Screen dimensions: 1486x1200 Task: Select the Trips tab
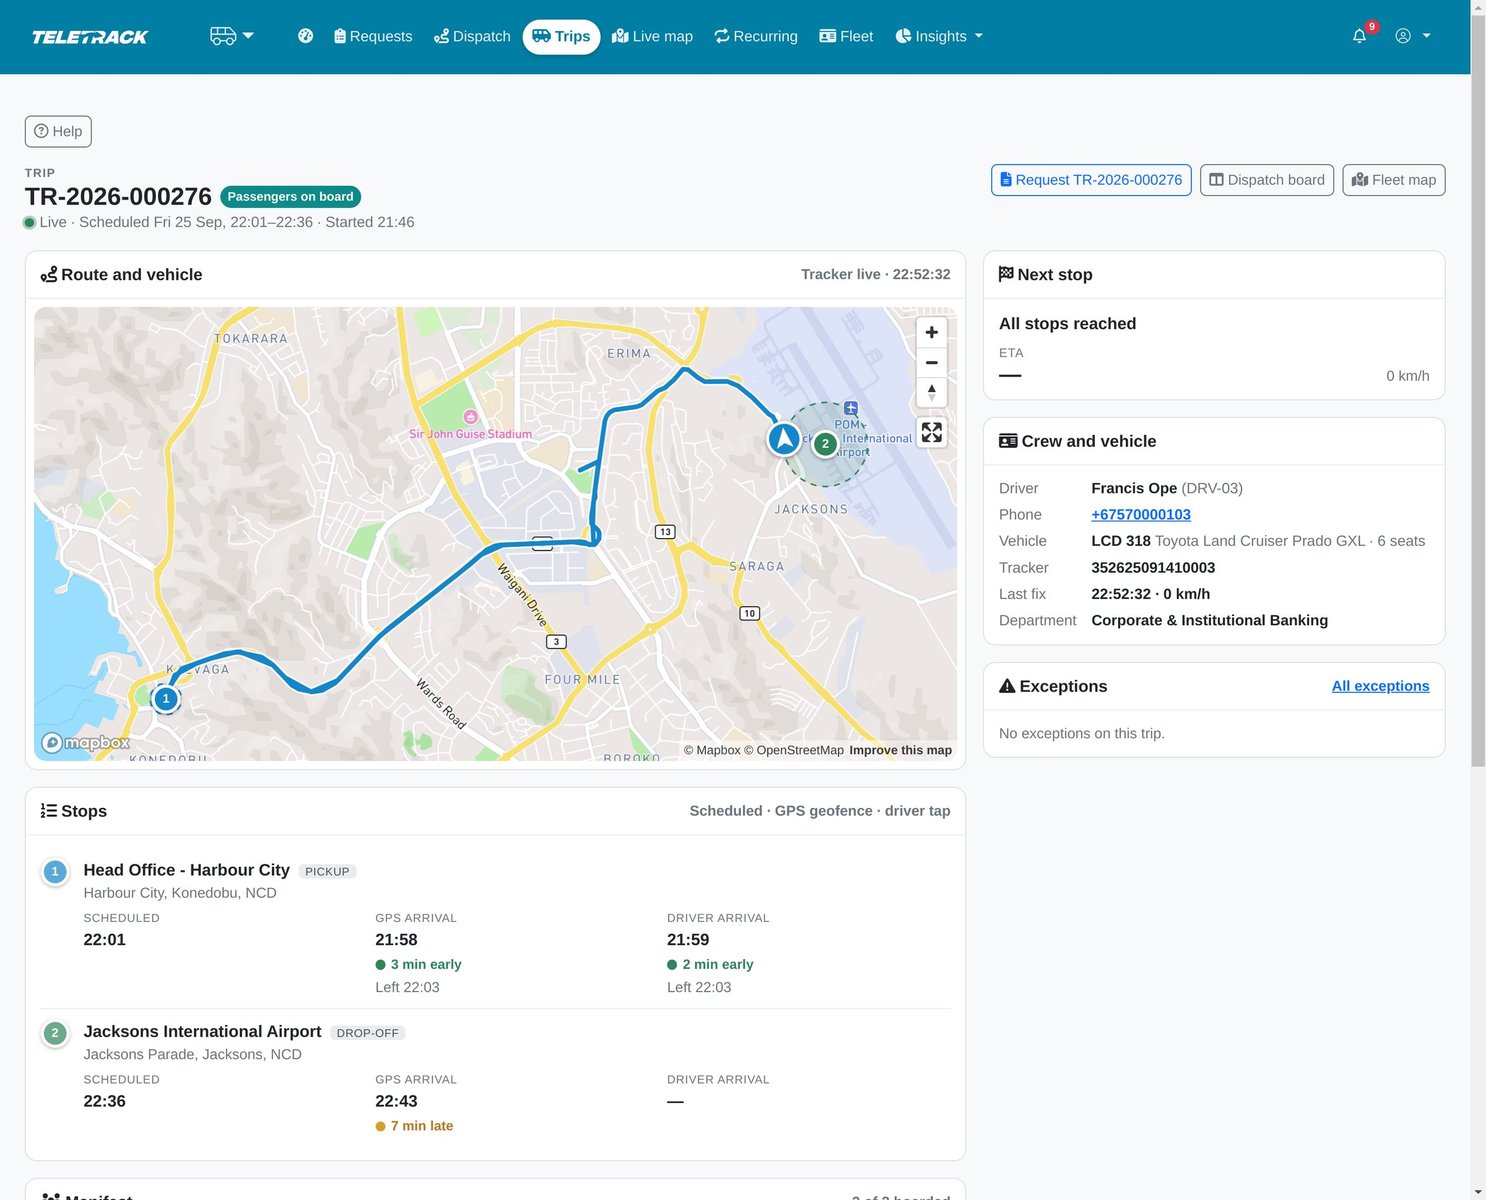(561, 36)
